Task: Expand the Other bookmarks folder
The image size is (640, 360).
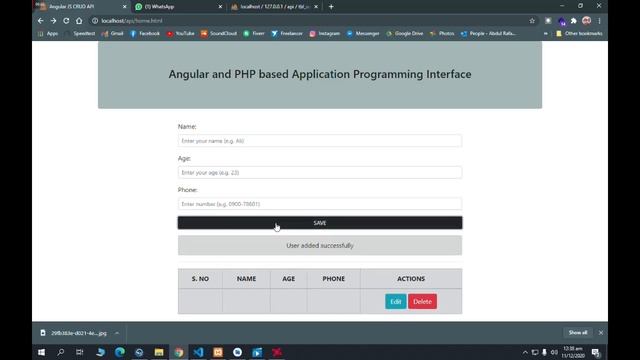Action: 579,33
